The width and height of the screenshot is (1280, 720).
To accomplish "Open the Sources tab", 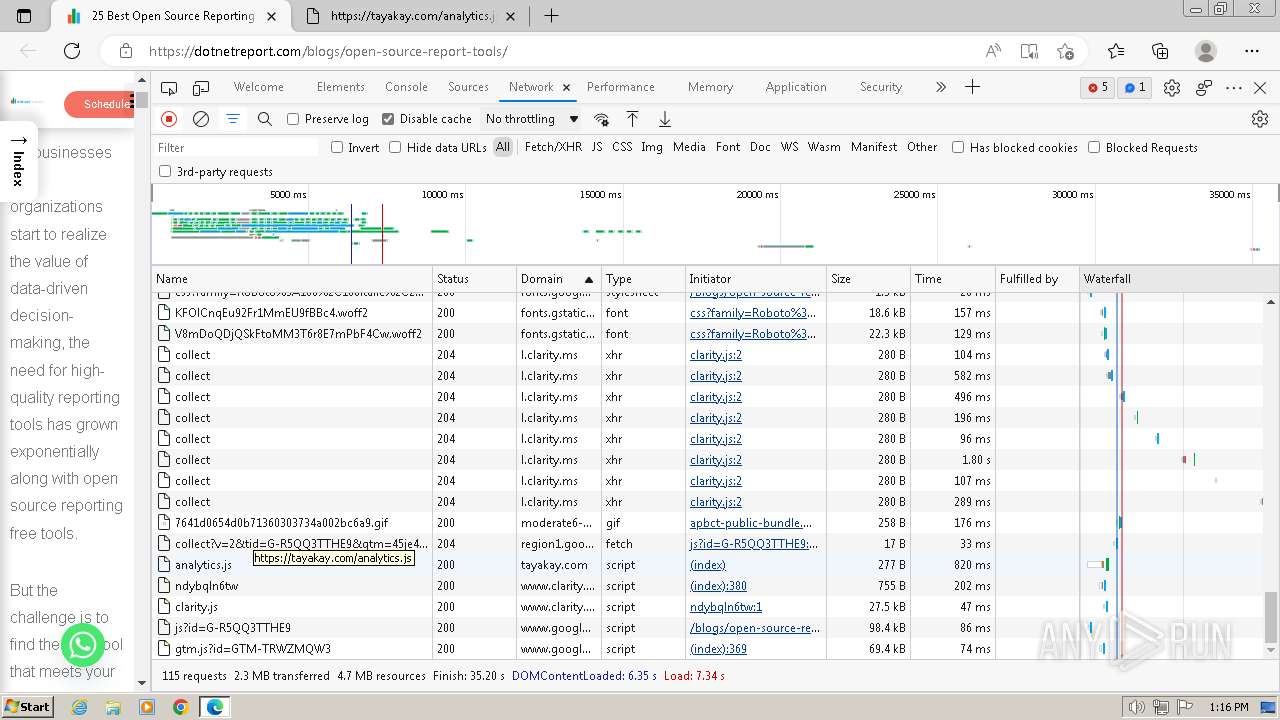I will (468, 87).
